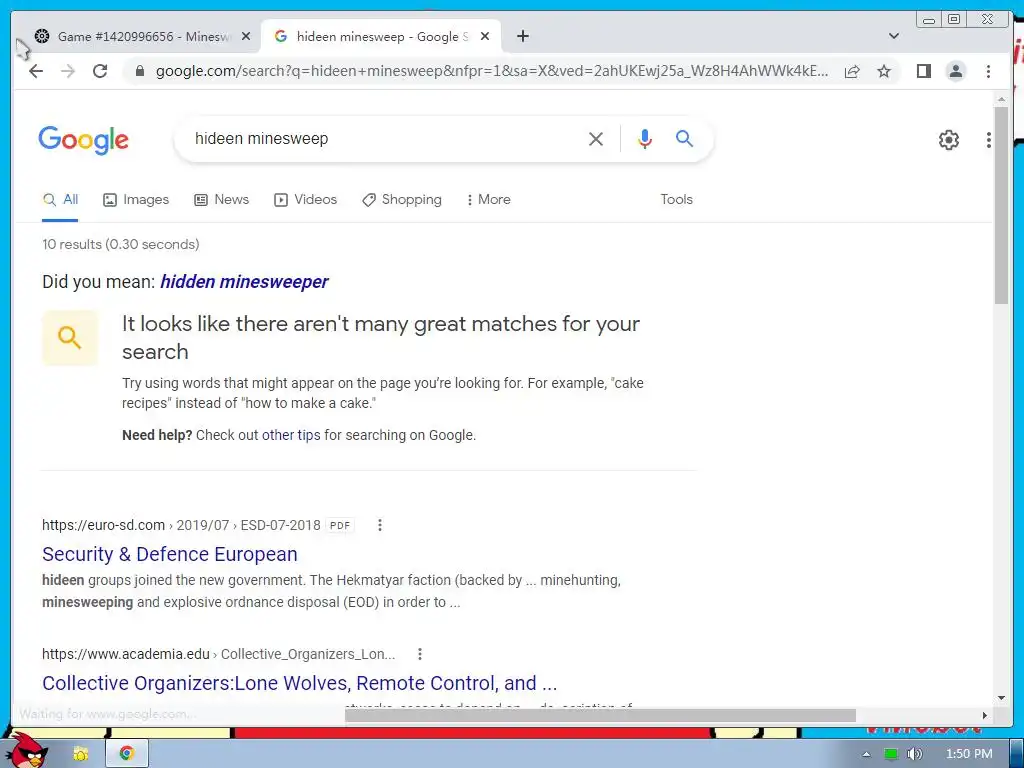Select the hideen minesweep Google Search tab
This screenshot has width=1024, height=768.
381,37
